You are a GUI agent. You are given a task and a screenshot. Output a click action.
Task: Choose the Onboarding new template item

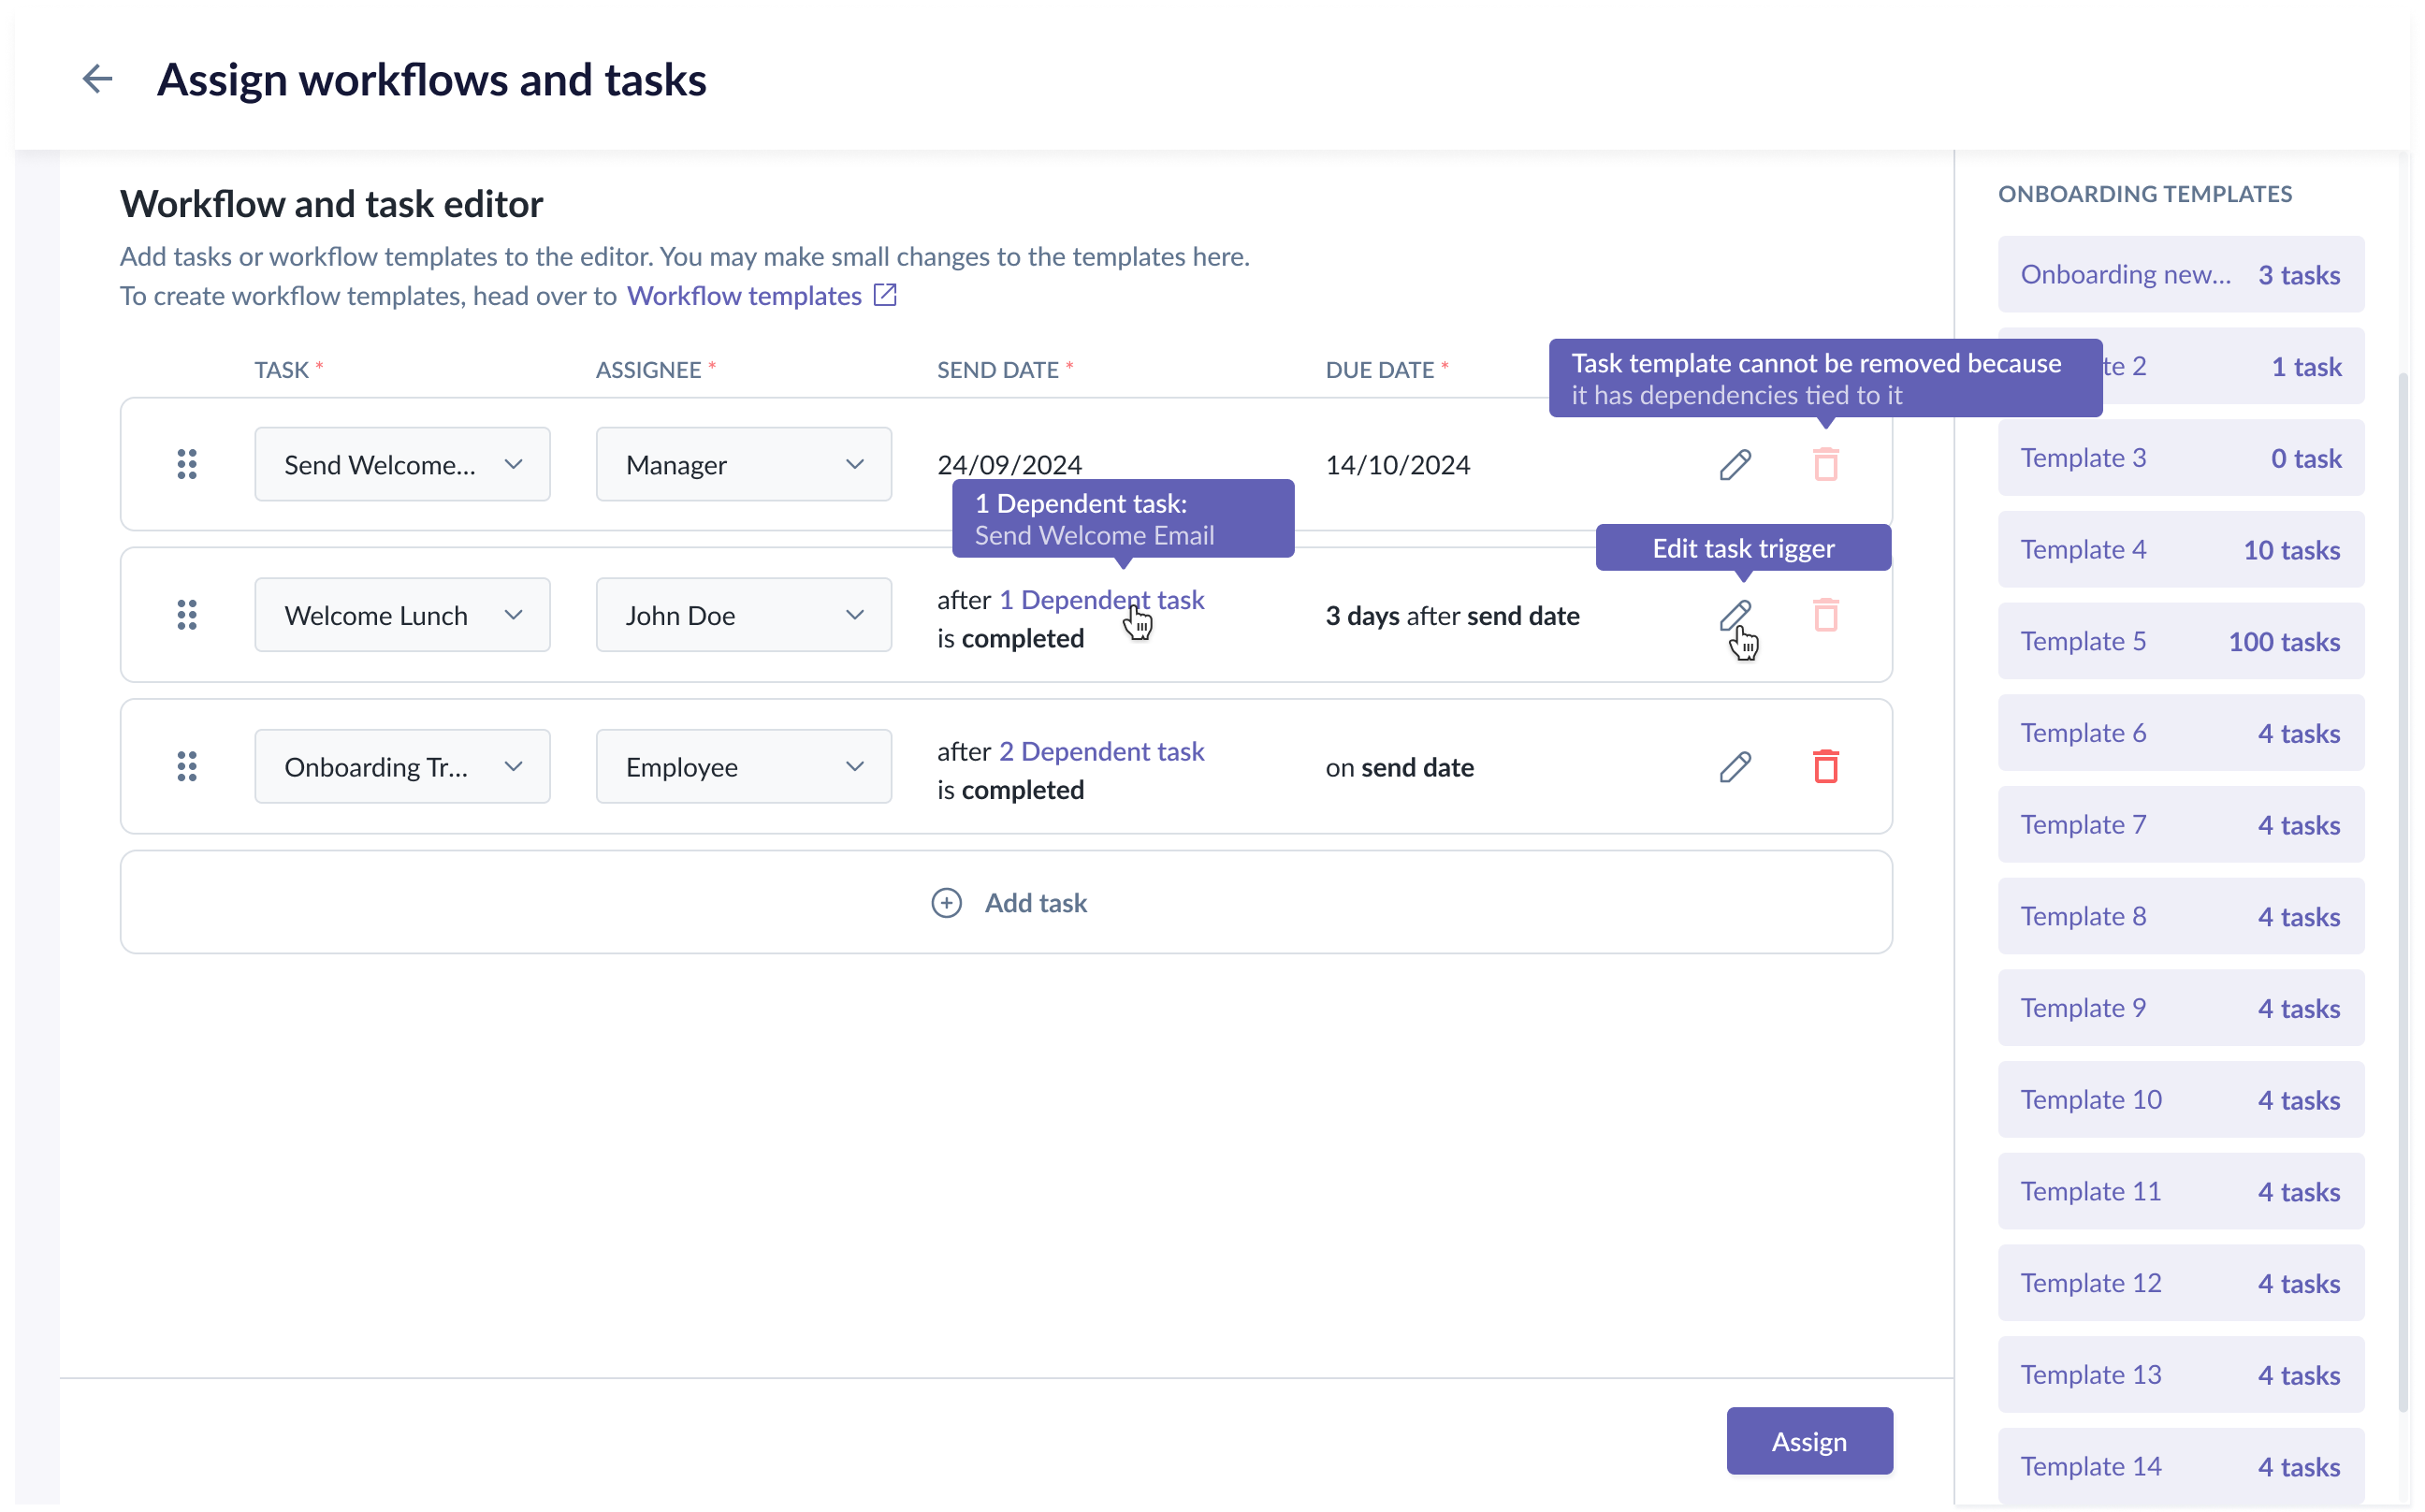pyautogui.click(x=2180, y=275)
